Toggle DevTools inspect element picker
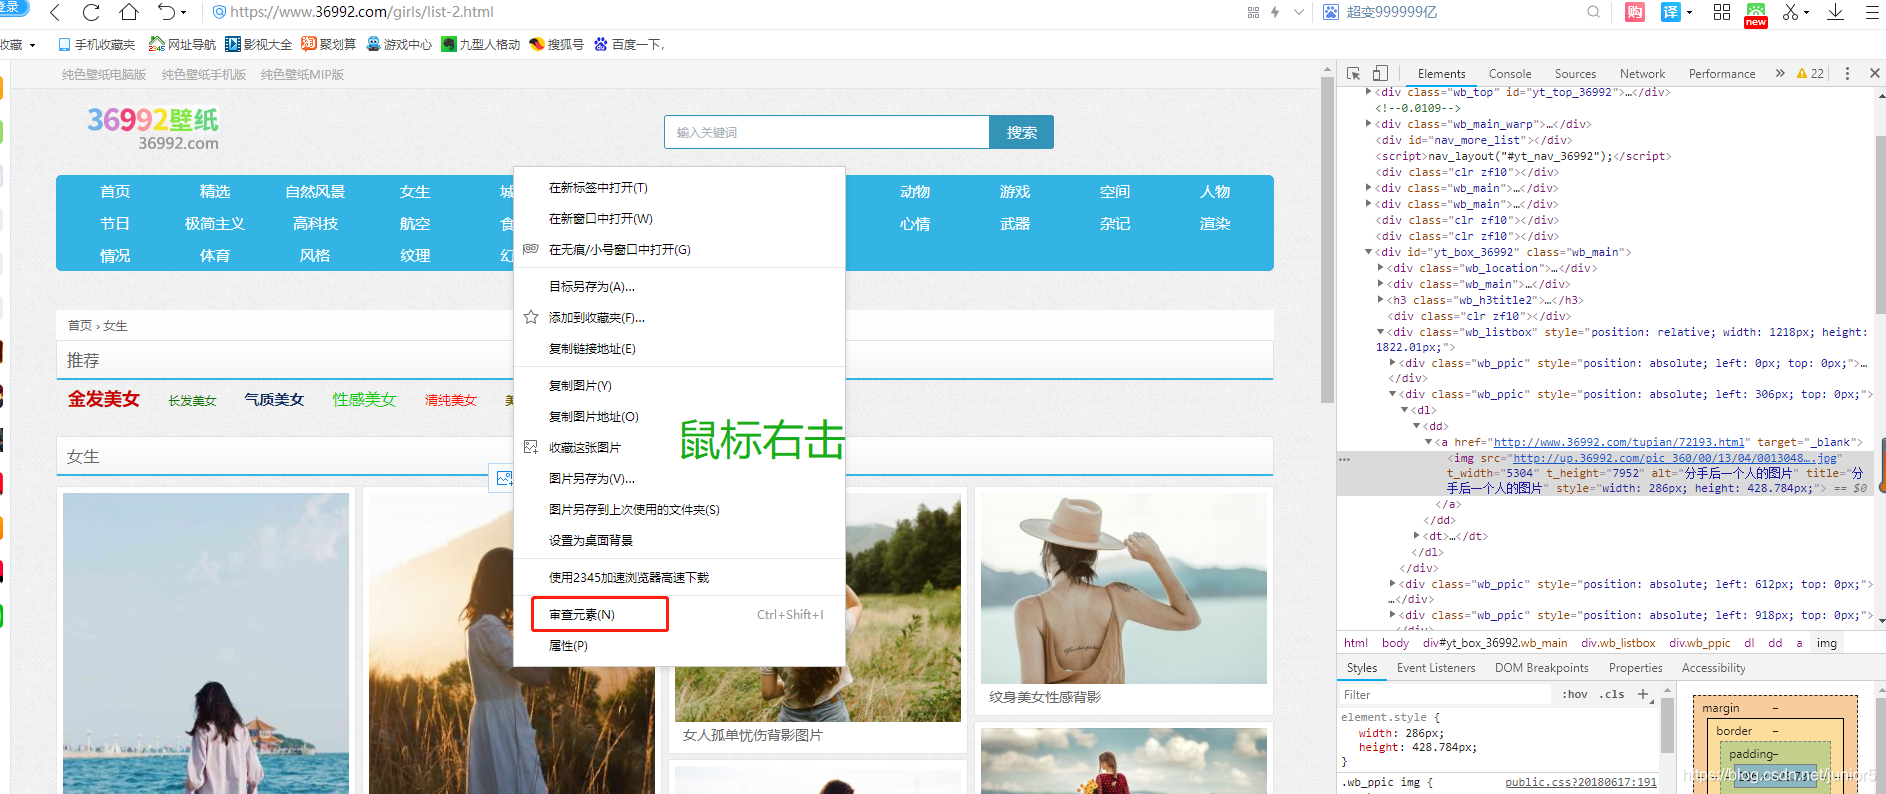Viewport: 1886px width, 794px height. coord(1353,73)
